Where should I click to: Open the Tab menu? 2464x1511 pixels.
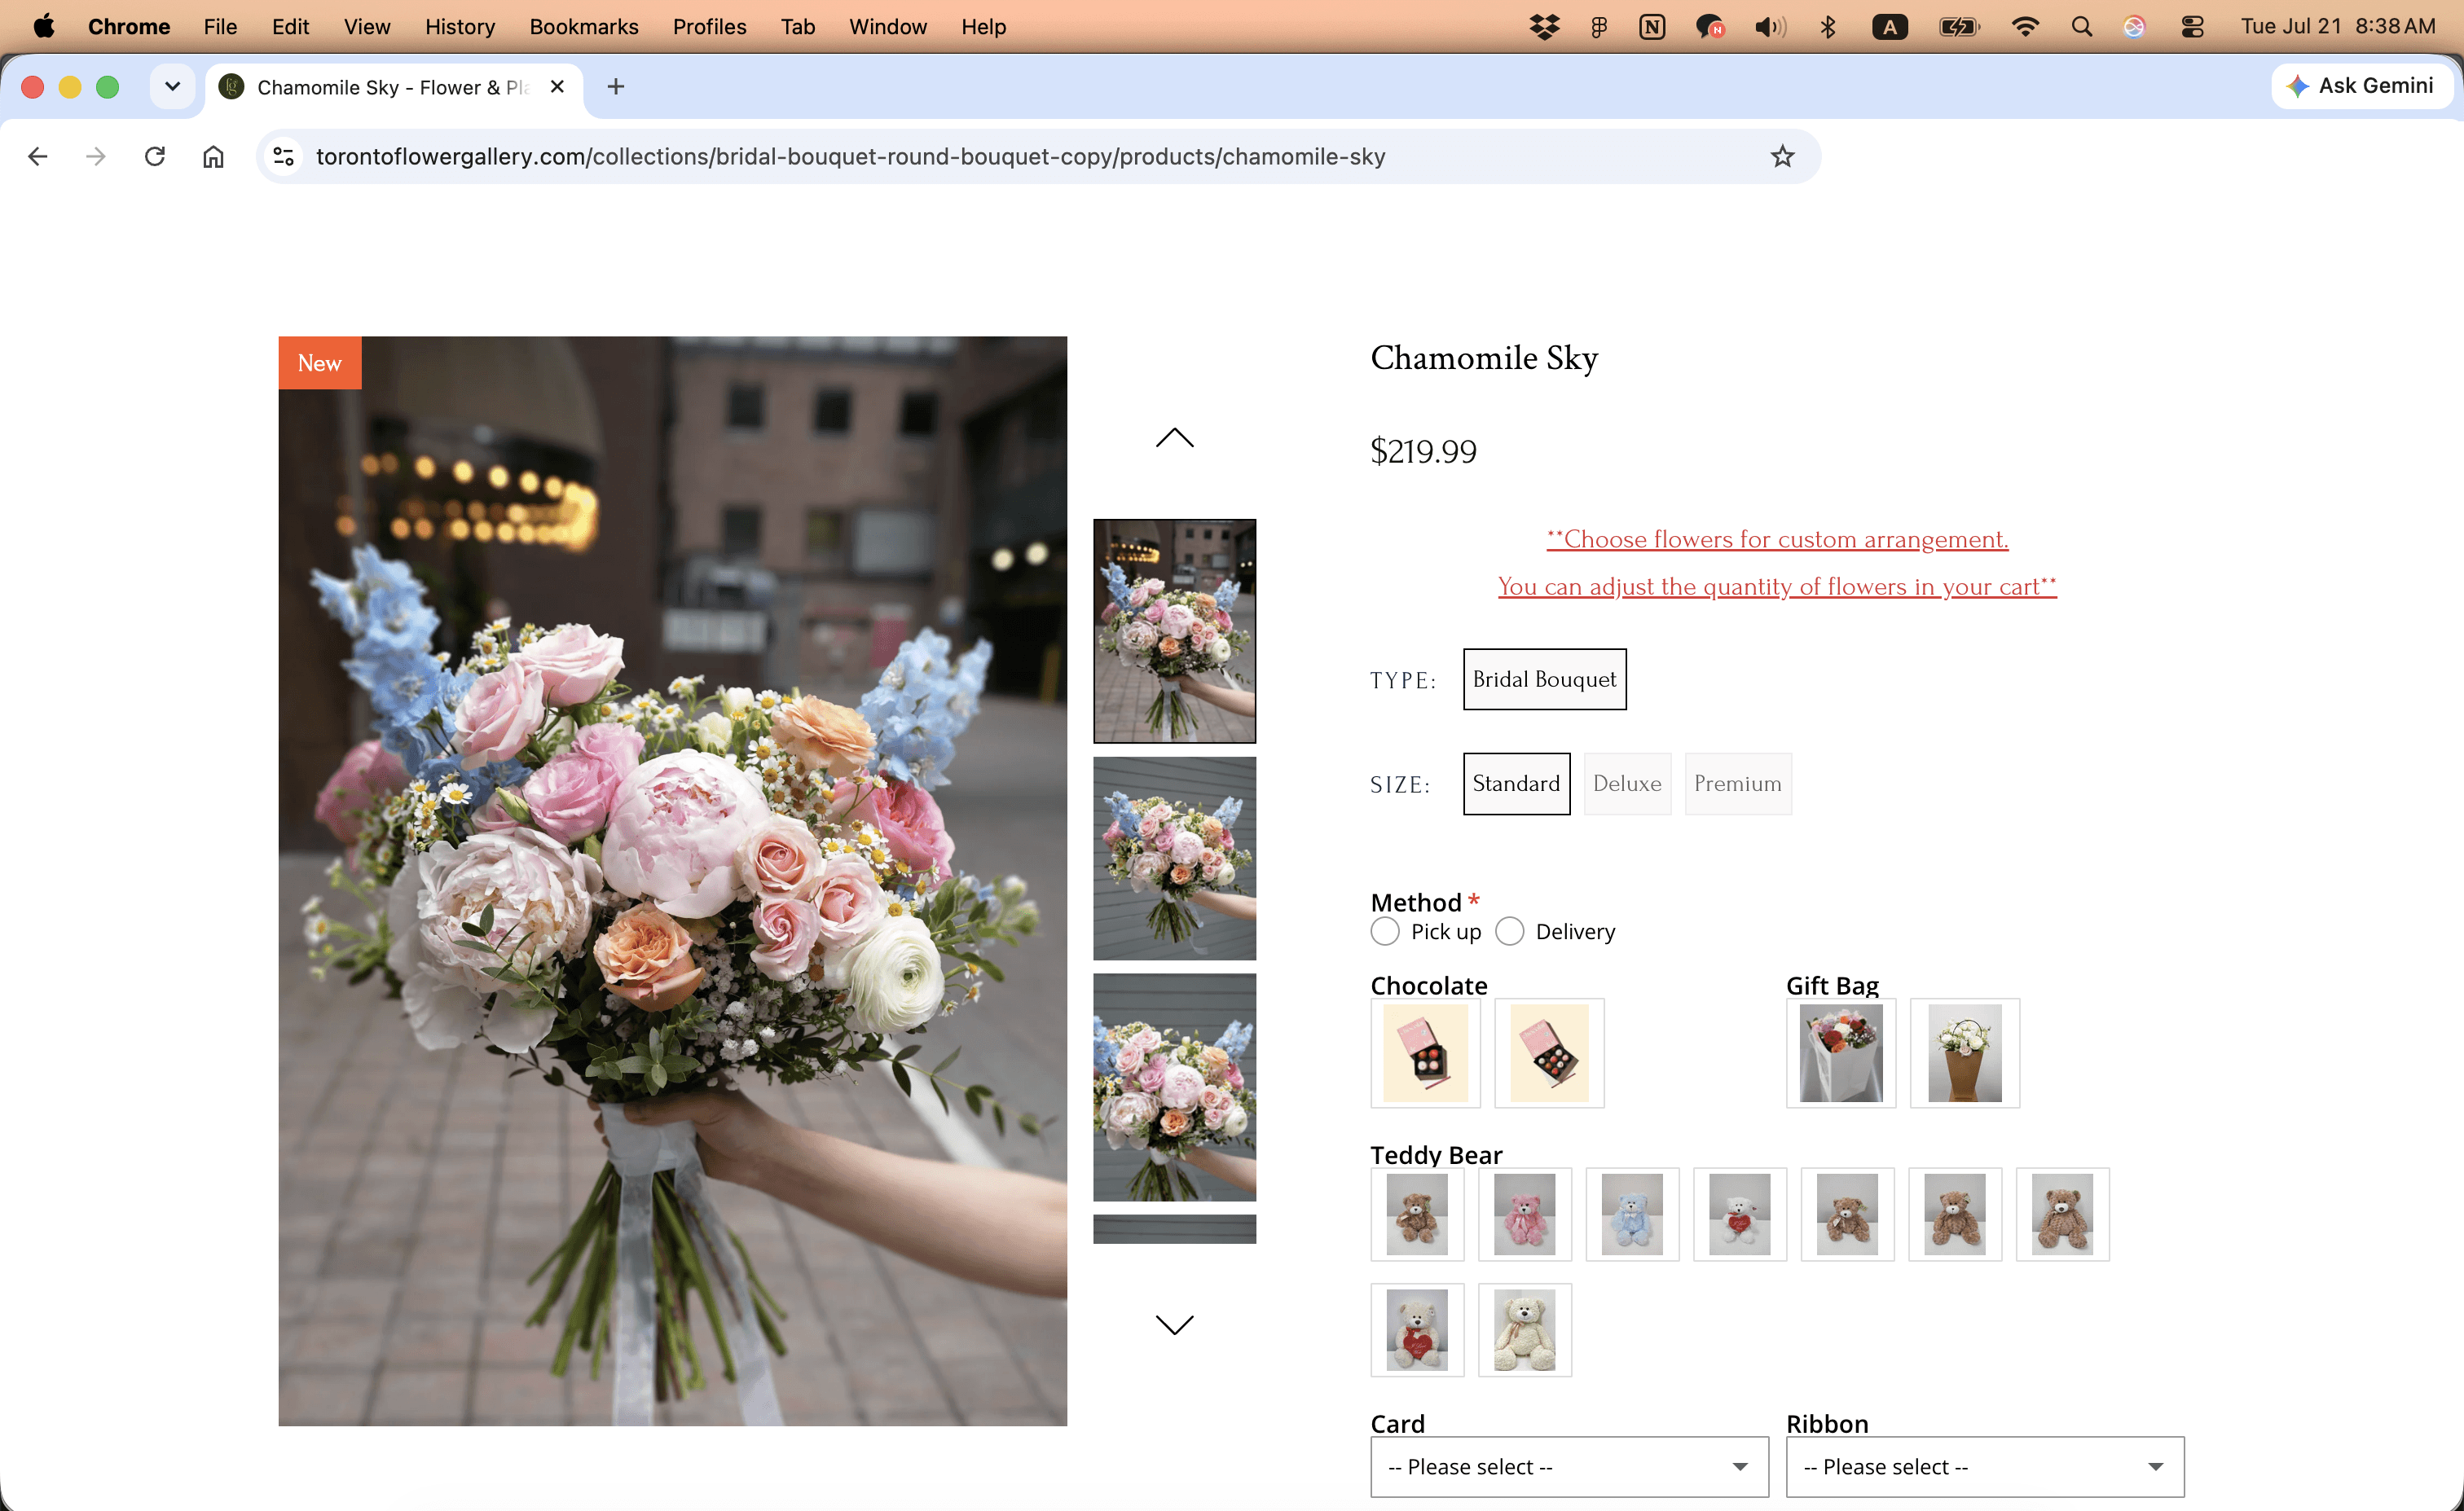point(798,27)
